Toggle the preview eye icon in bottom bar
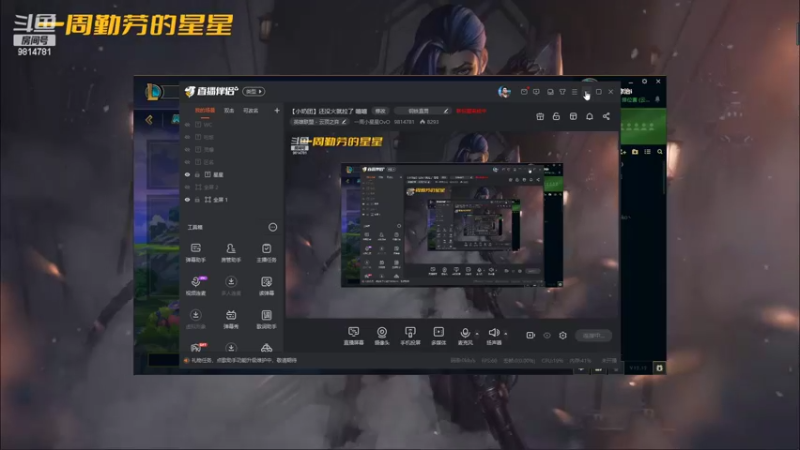This screenshot has height=450, width=800. (547, 335)
